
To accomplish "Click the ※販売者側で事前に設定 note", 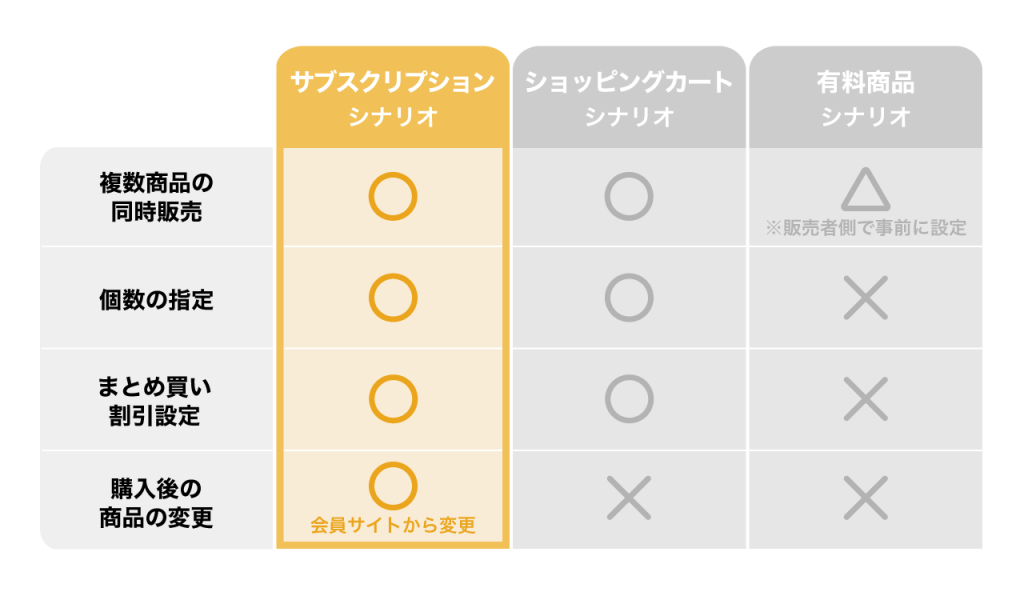I will (865, 228).
